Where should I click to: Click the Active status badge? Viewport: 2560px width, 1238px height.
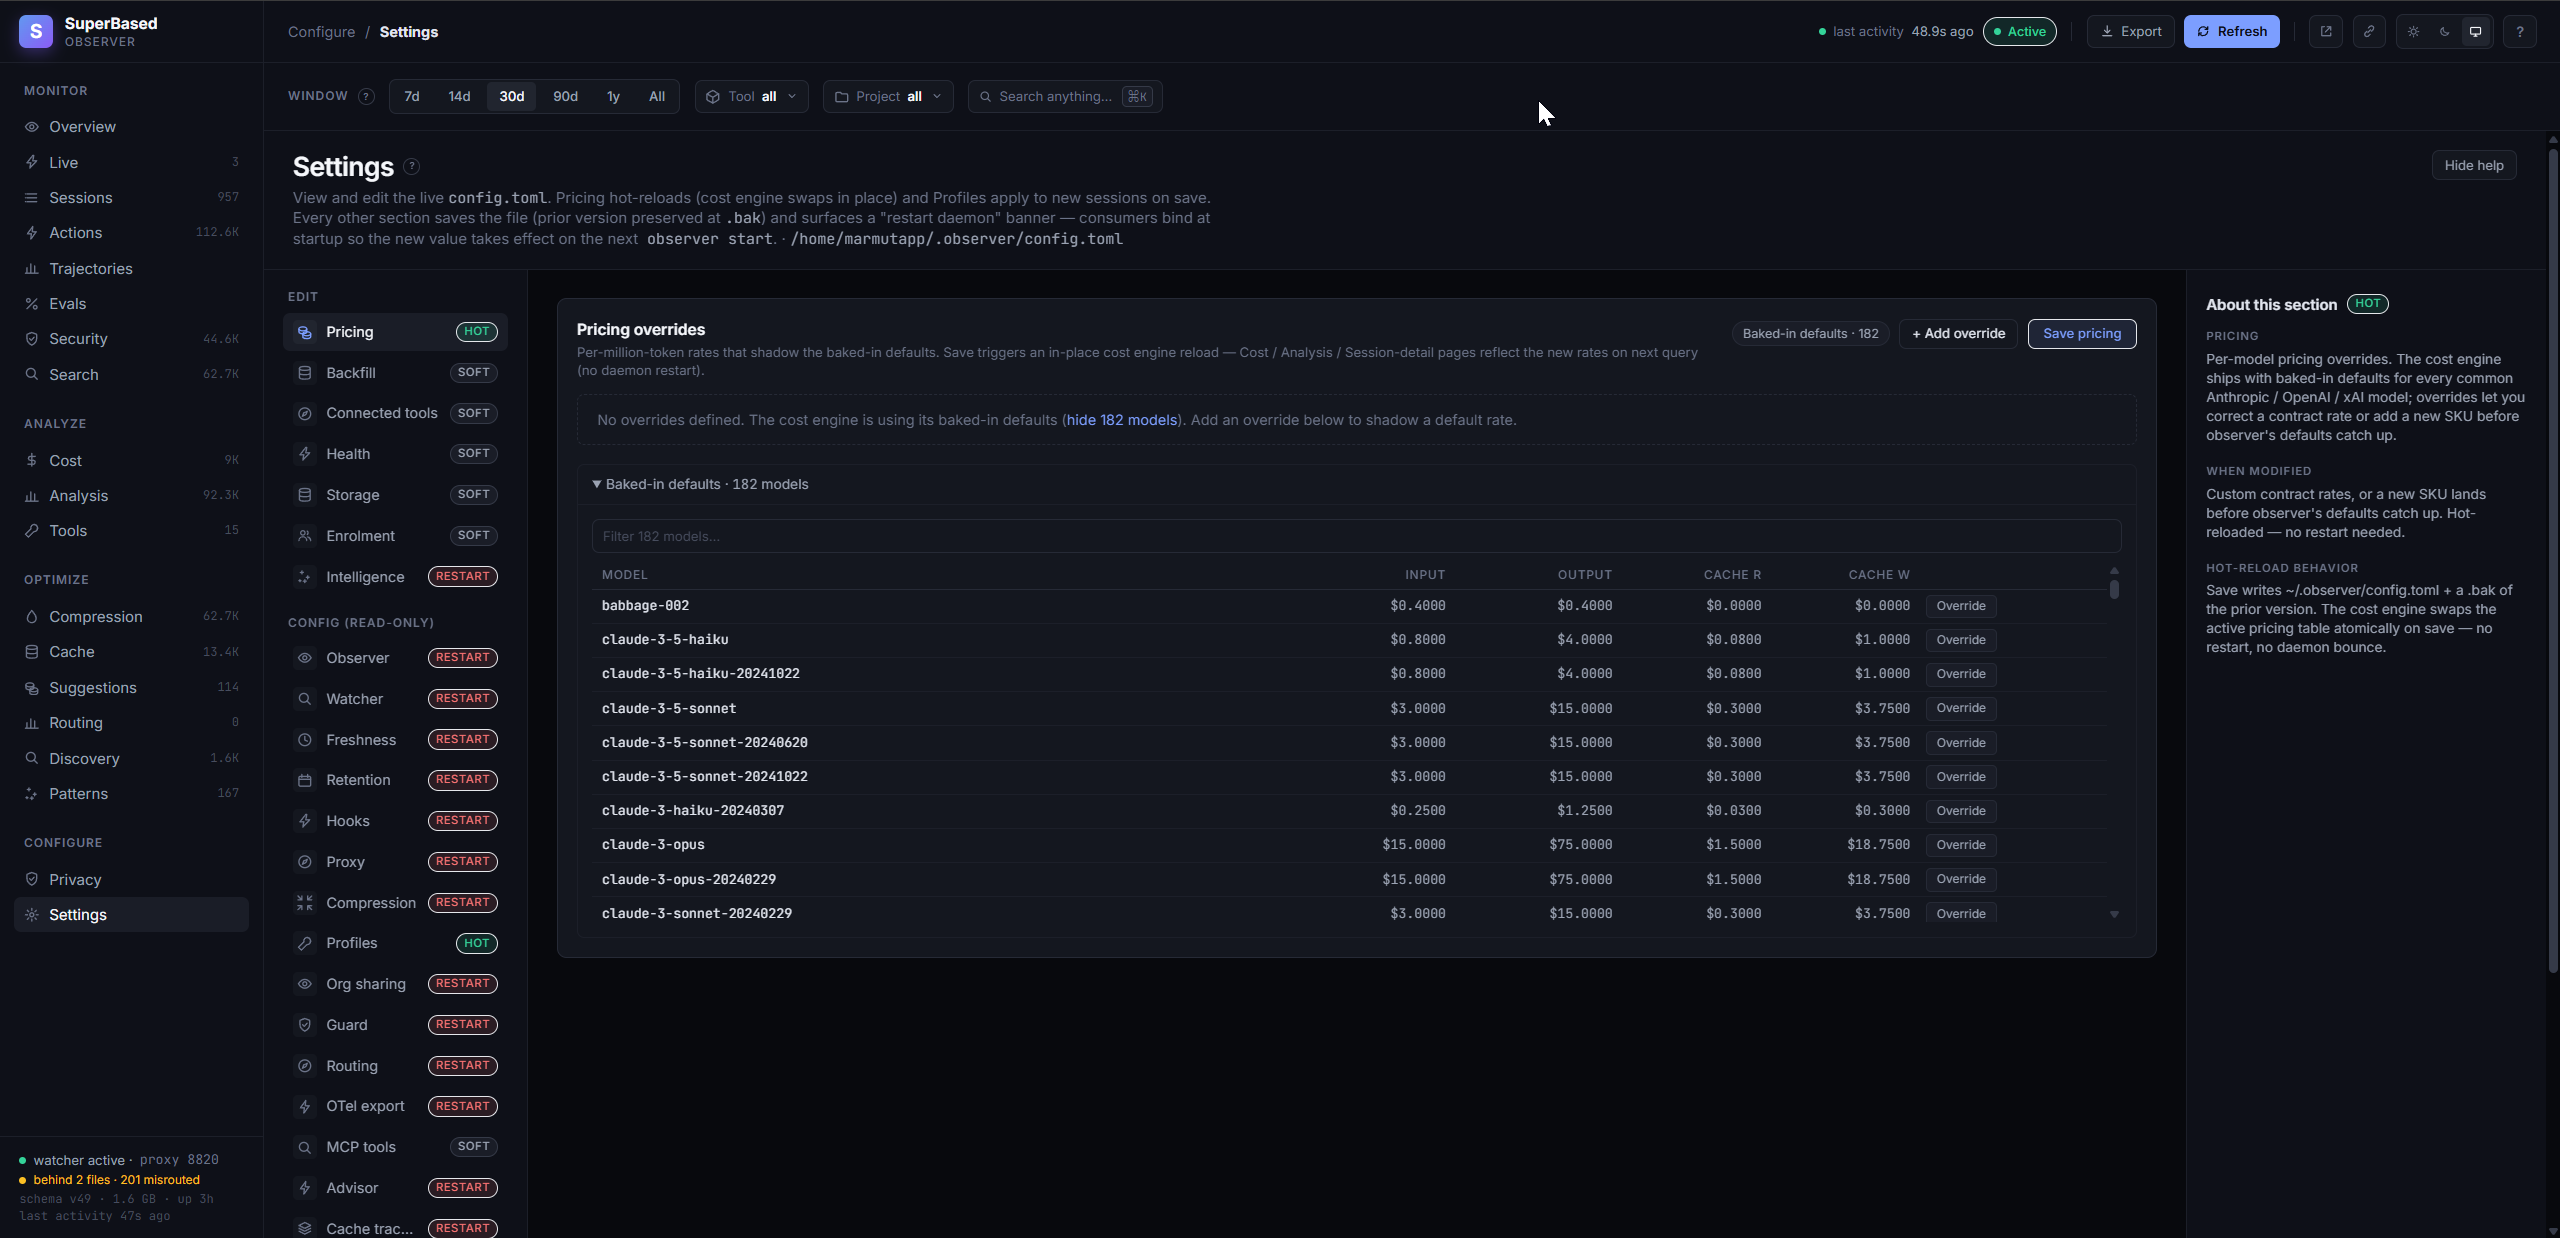pos(2020,31)
